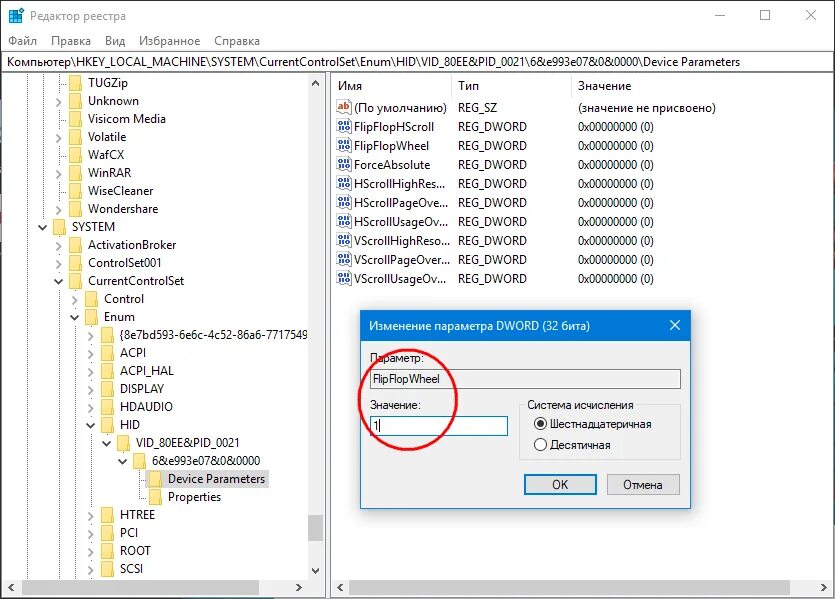Click the VScrollHighReso DWORD value icon
This screenshot has height=599, width=835.
tap(343, 241)
